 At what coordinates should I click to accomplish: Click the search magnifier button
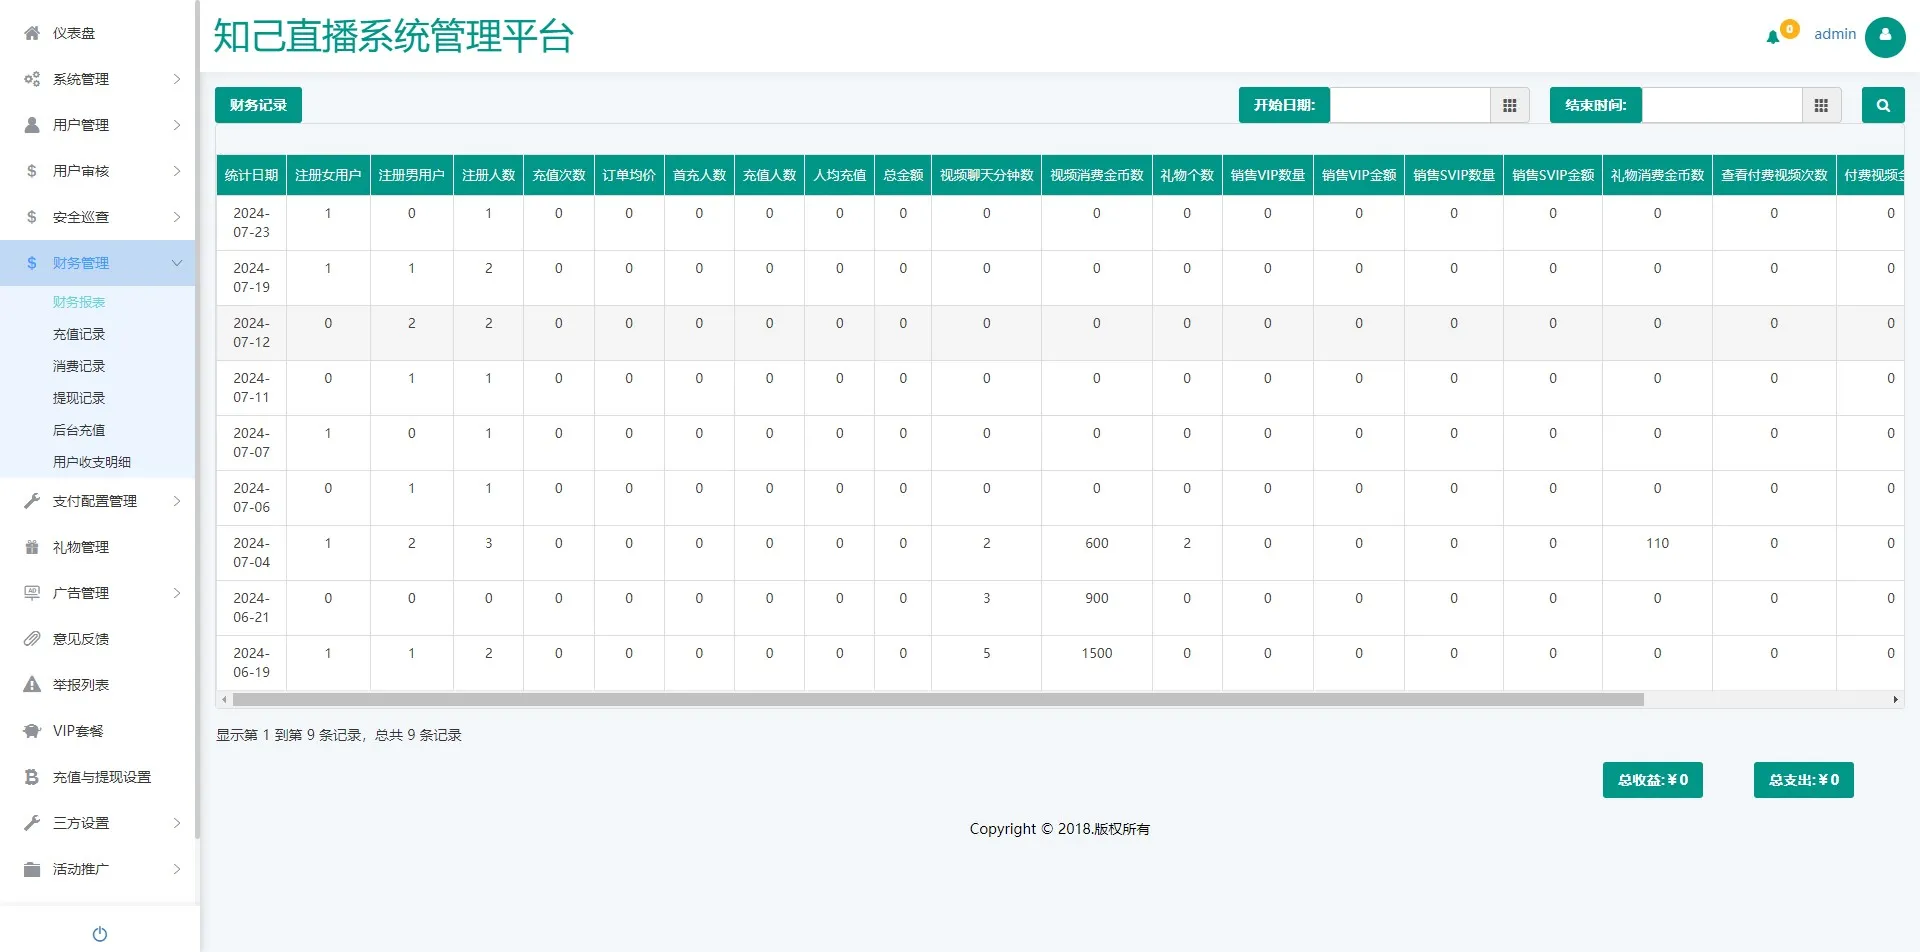pos(1883,105)
